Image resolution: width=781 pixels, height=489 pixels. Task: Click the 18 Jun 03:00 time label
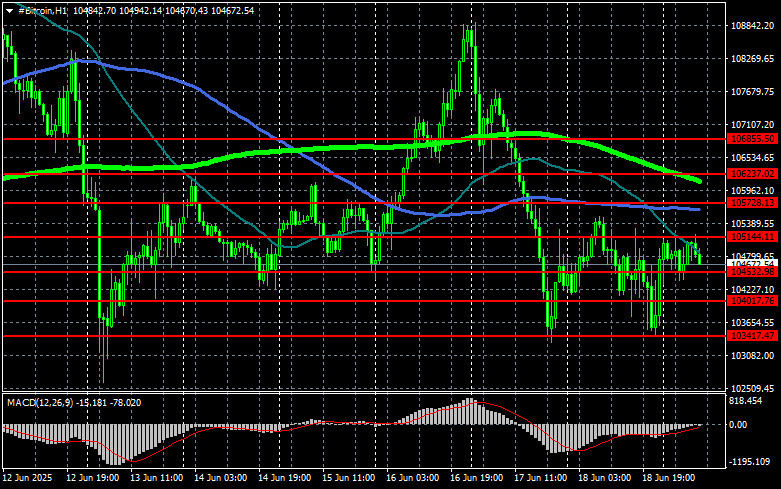pyautogui.click(x=604, y=478)
